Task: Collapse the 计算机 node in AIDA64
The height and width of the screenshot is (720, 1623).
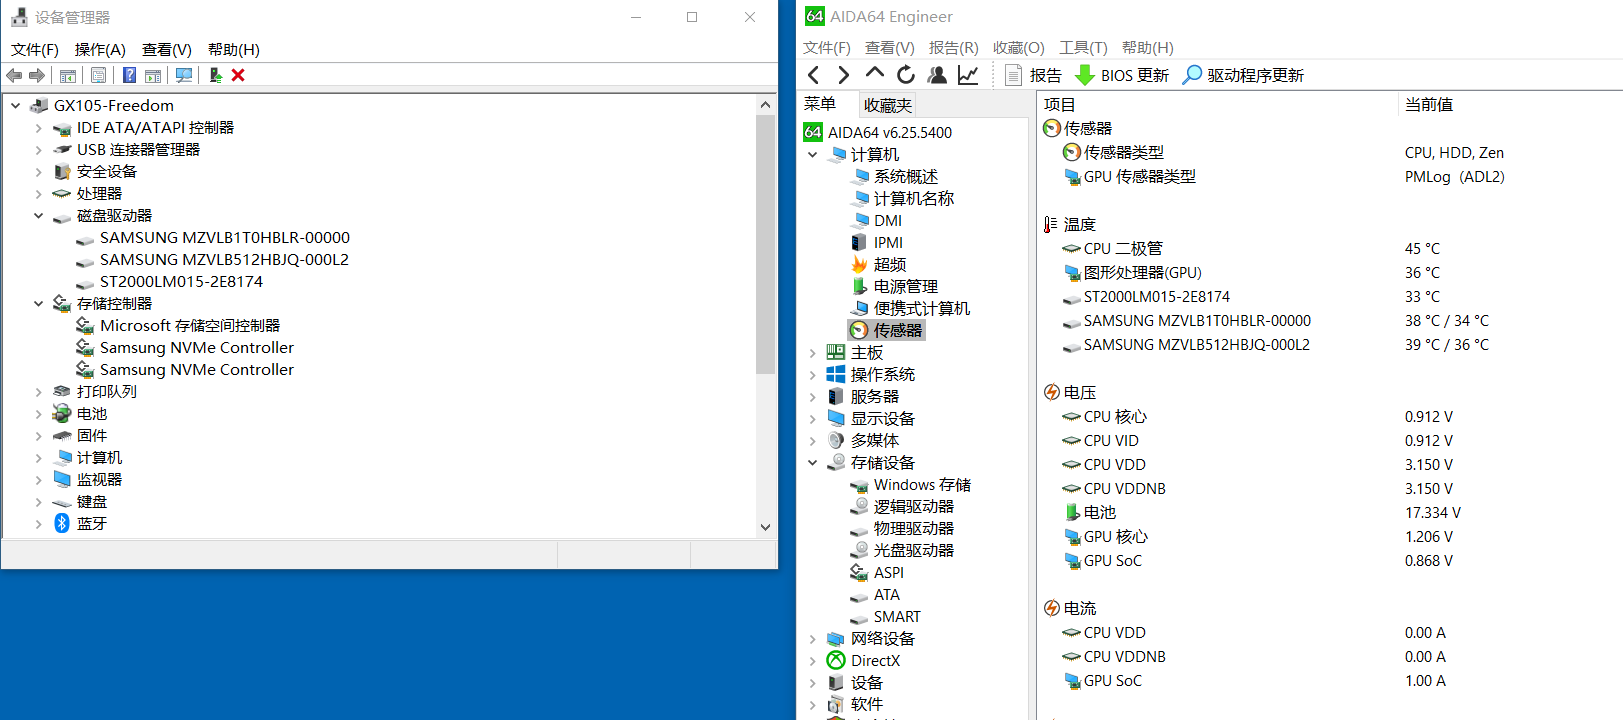Action: [x=813, y=154]
